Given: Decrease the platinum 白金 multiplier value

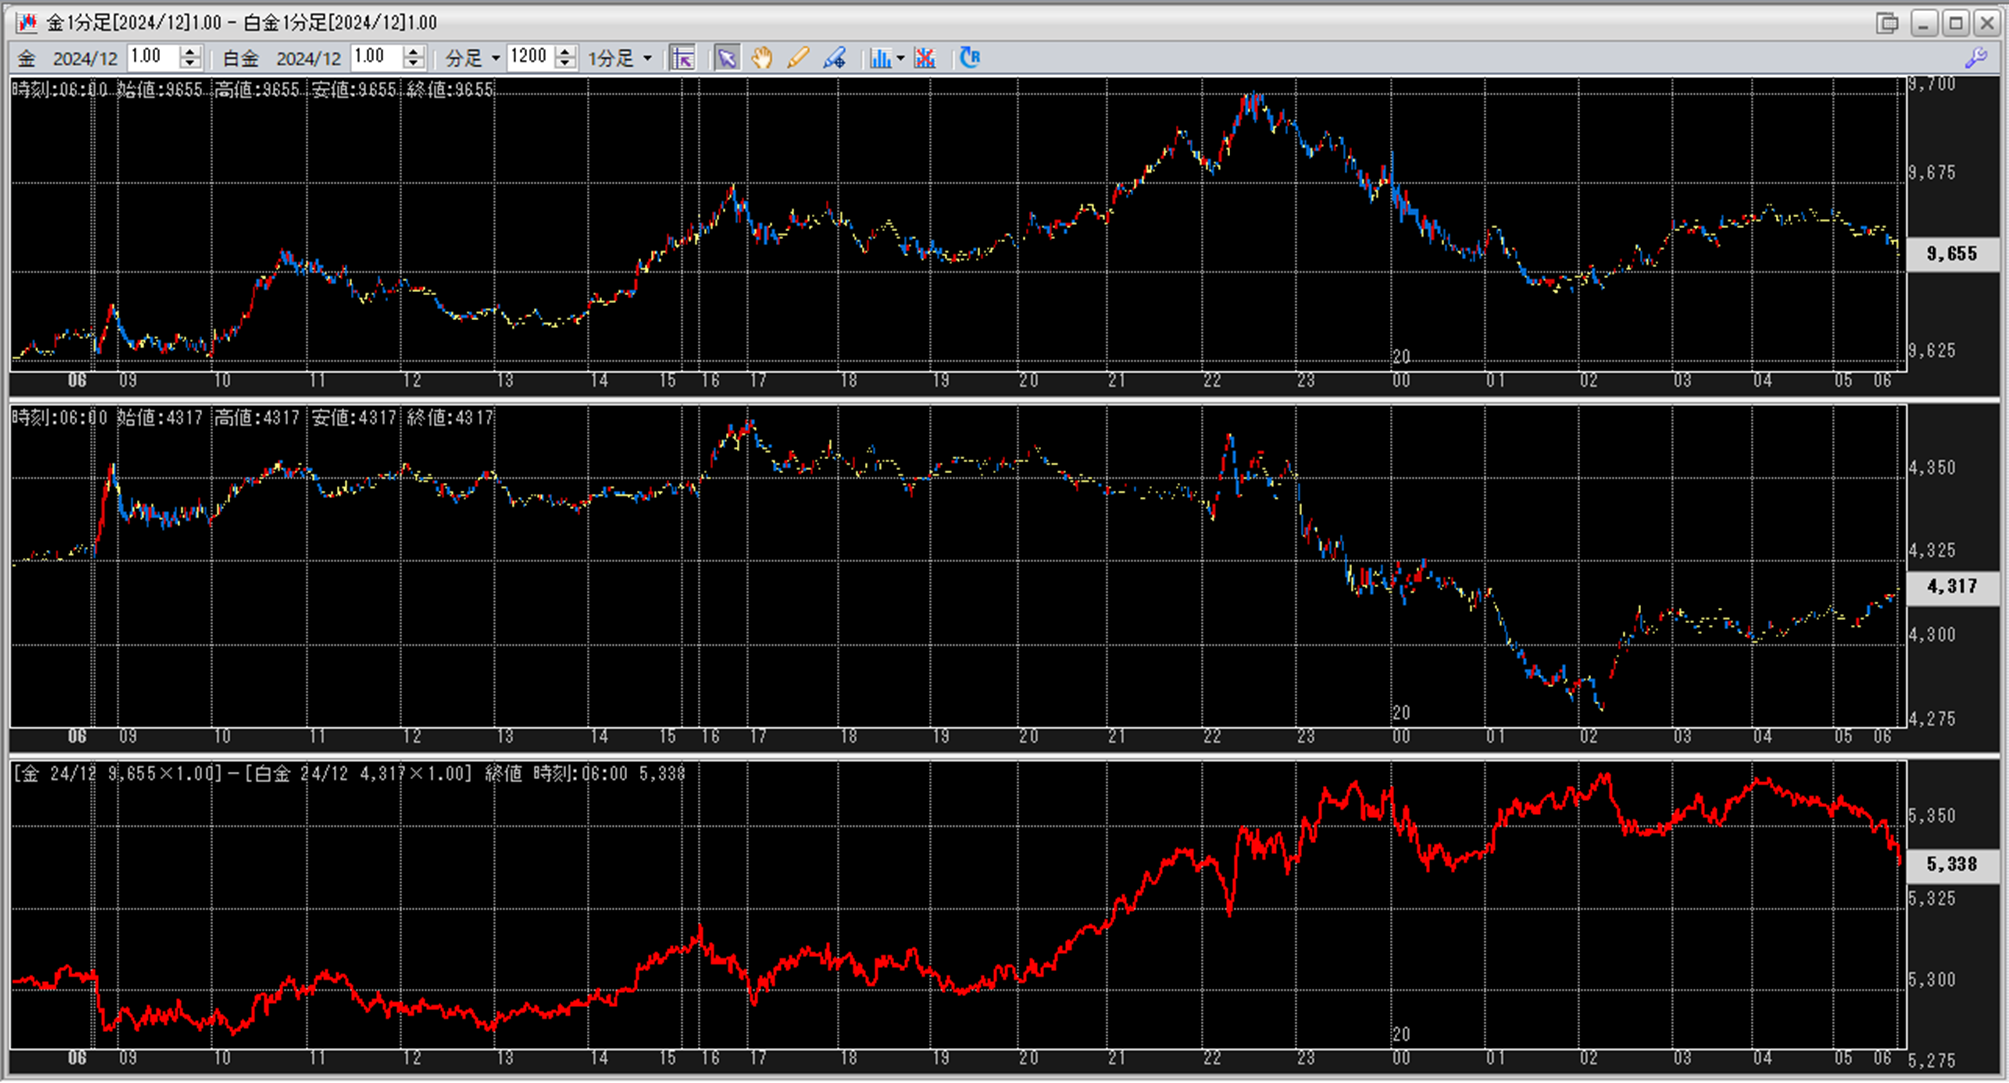Looking at the screenshot, I should [414, 64].
